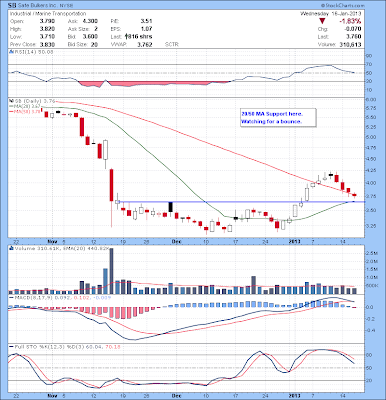
Task: Click the tallest volume bar in mid-November
Action: click(111, 271)
